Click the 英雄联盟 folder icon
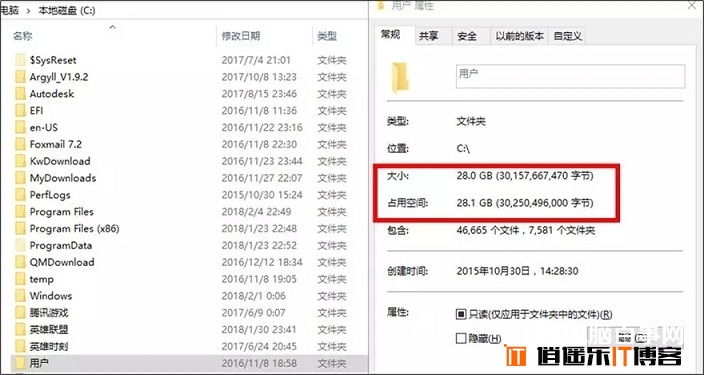Image resolution: width=704 pixels, height=375 pixels. pyautogui.click(x=20, y=330)
